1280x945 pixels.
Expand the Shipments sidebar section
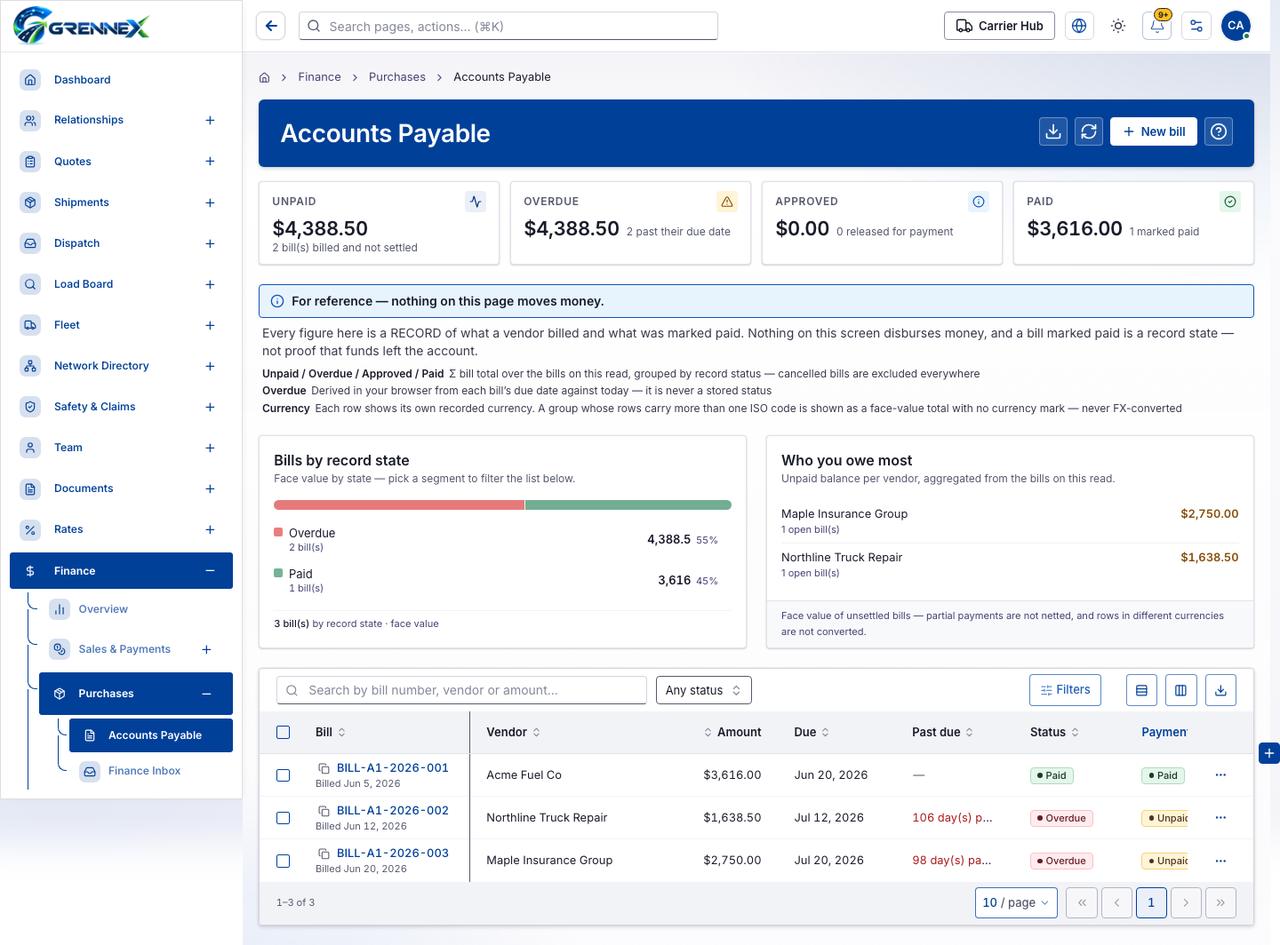point(210,203)
